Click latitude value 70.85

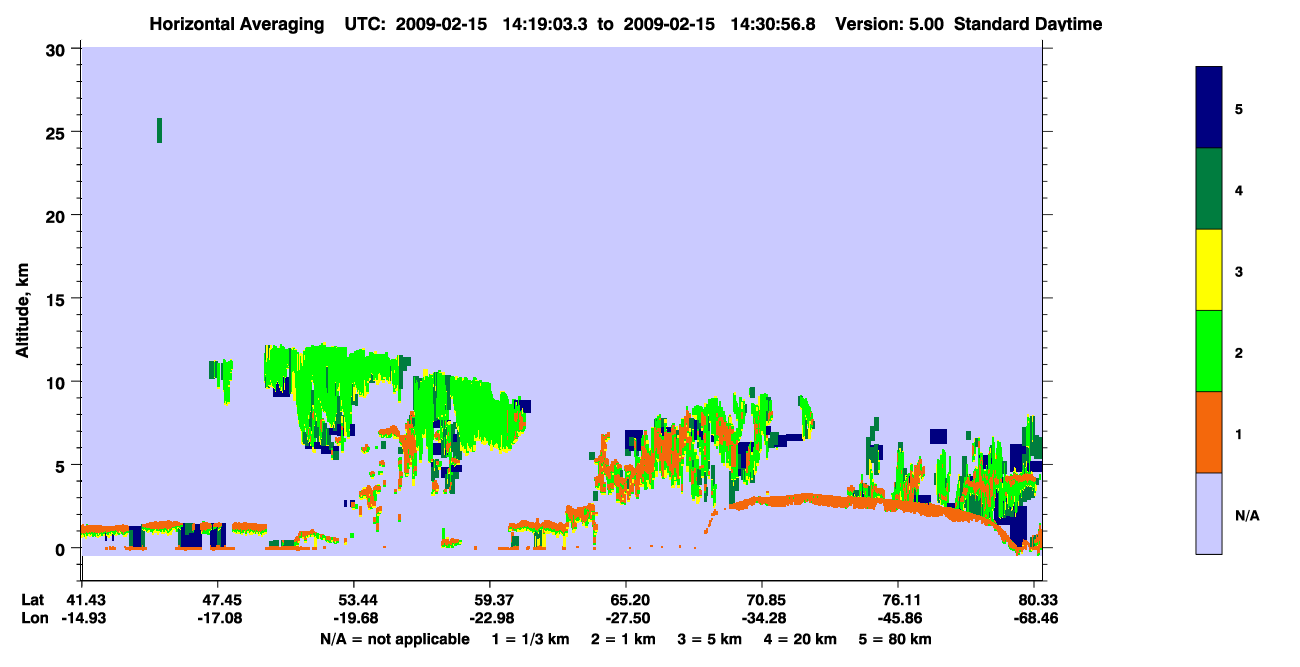click(762, 600)
